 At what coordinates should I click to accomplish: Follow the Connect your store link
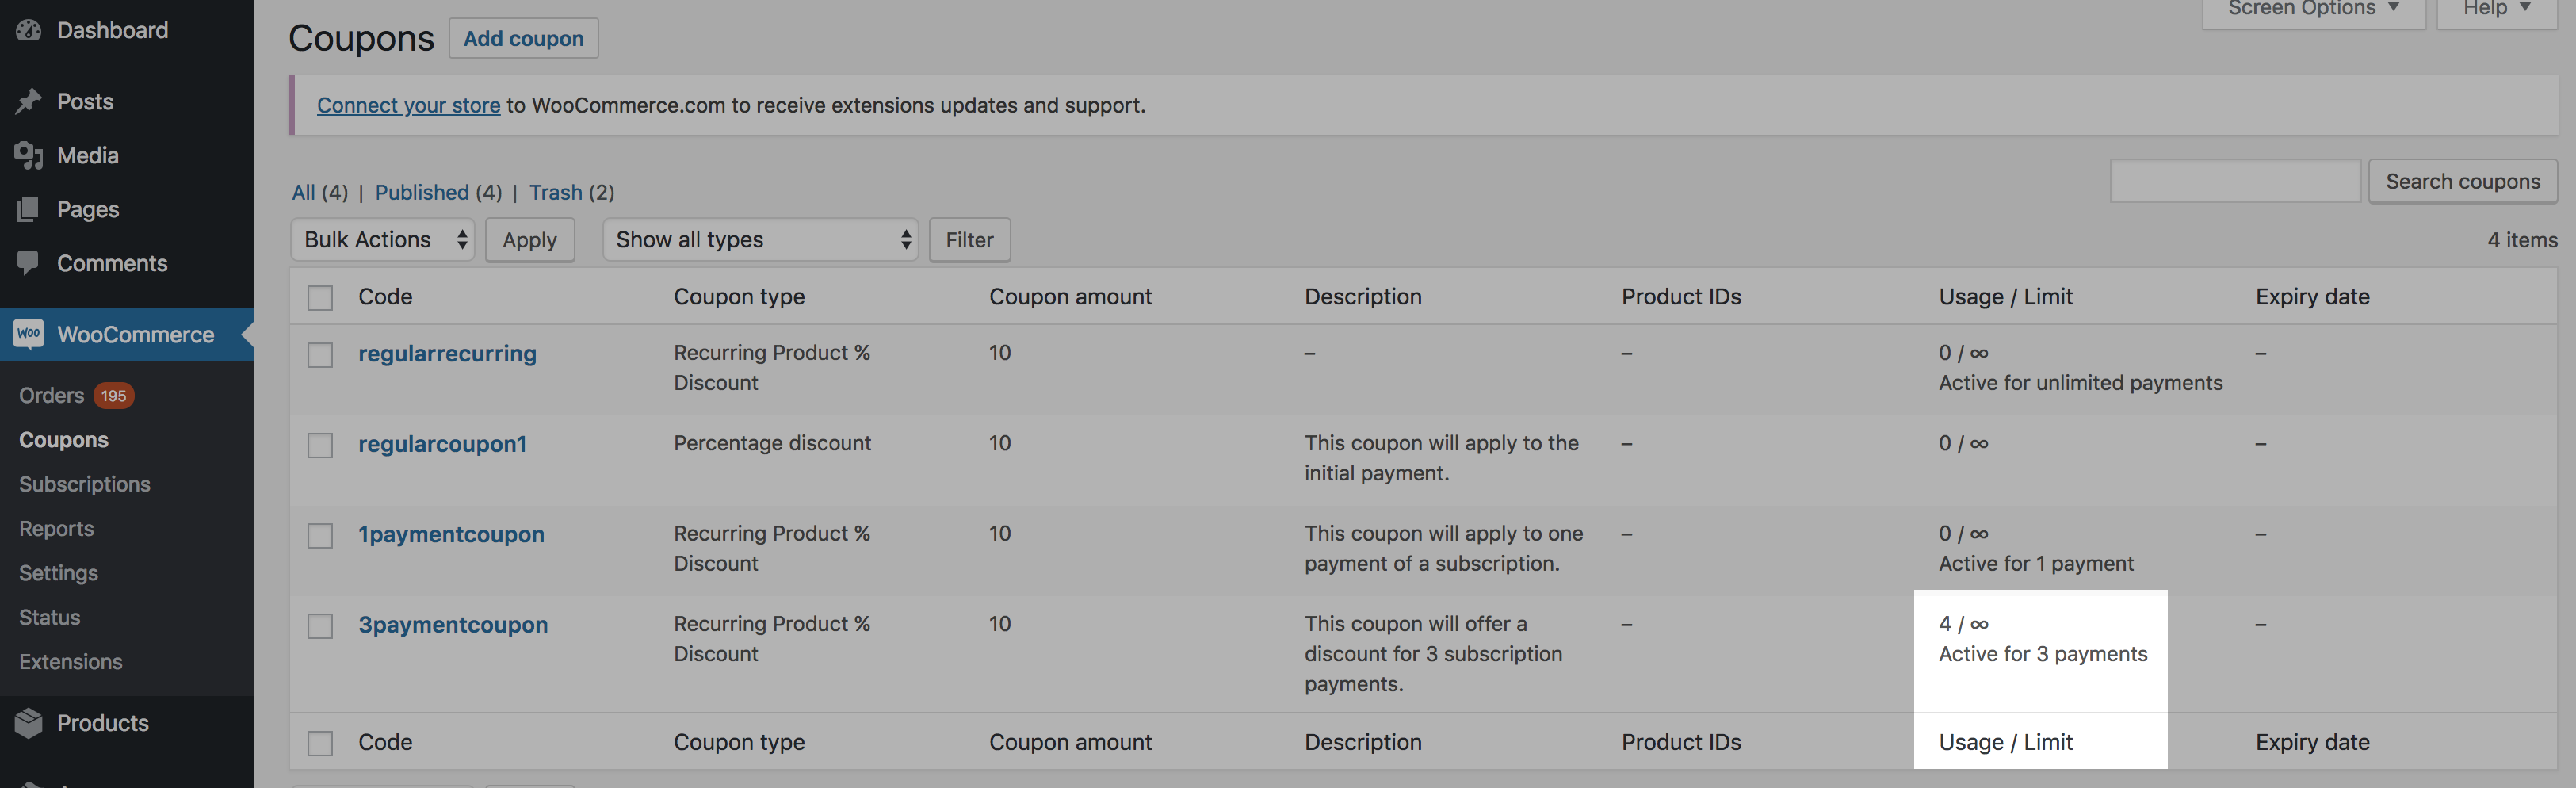(408, 105)
